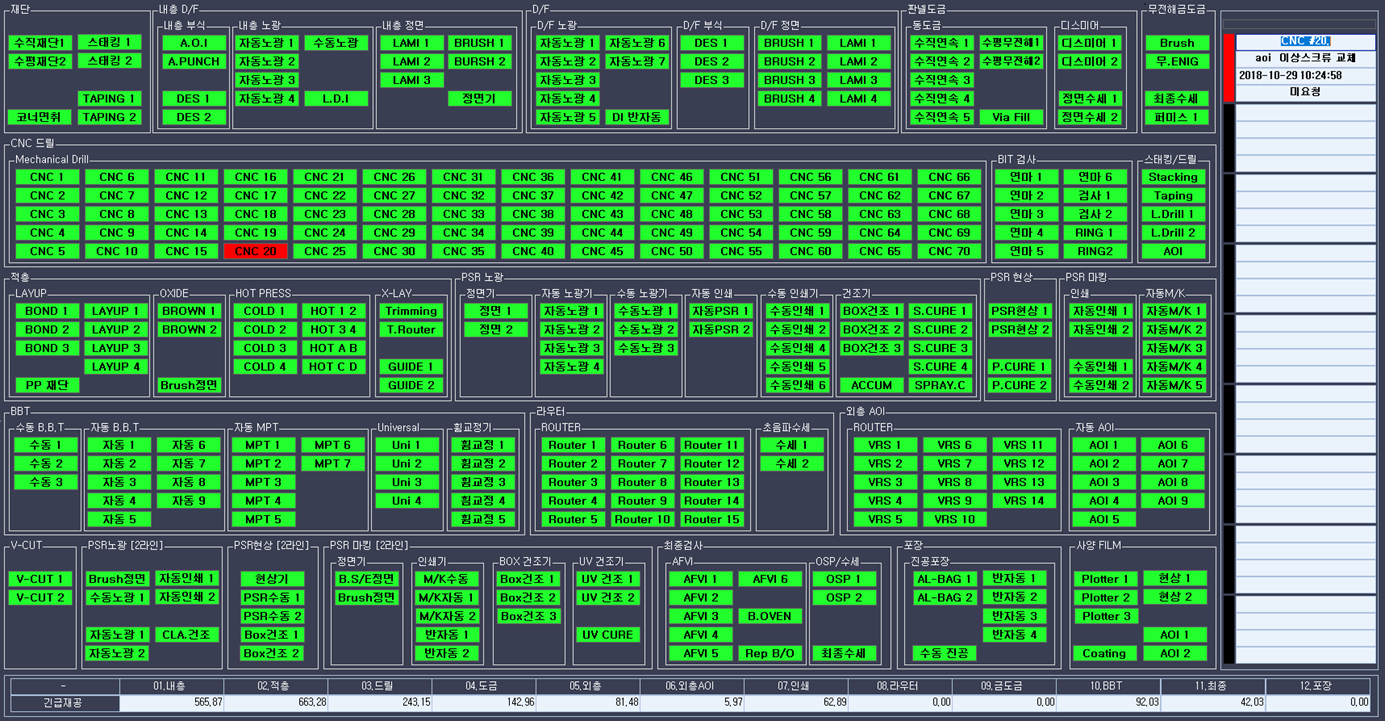Viewport: 1385px width, 721px height.
Task: Select Uni 4 in Universal group
Action: click(407, 500)
